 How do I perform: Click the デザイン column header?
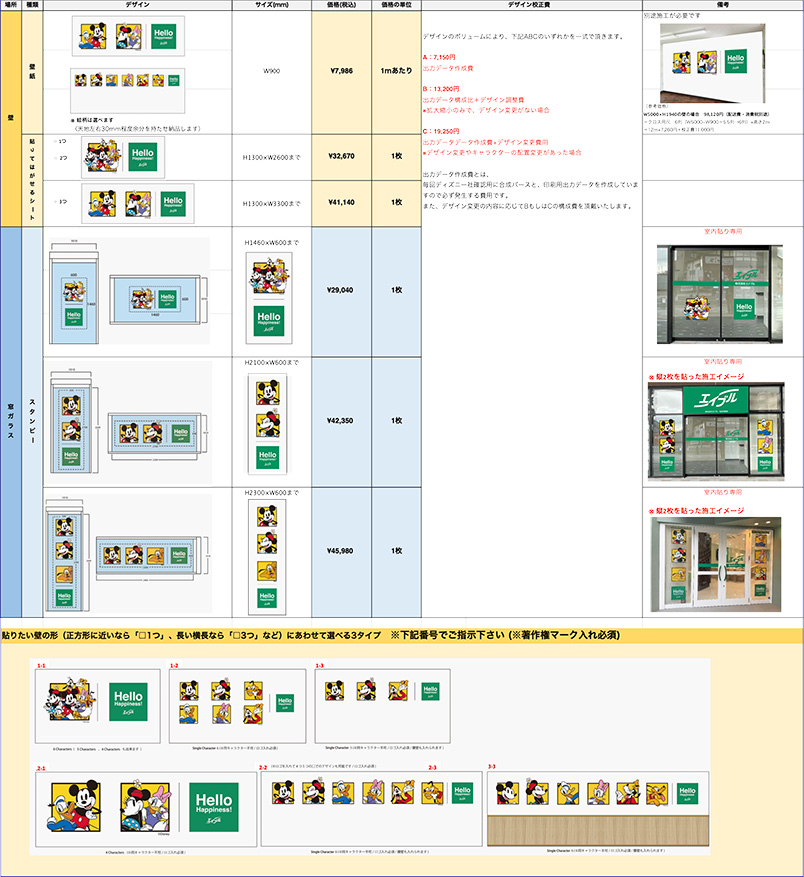coord(138,5)
